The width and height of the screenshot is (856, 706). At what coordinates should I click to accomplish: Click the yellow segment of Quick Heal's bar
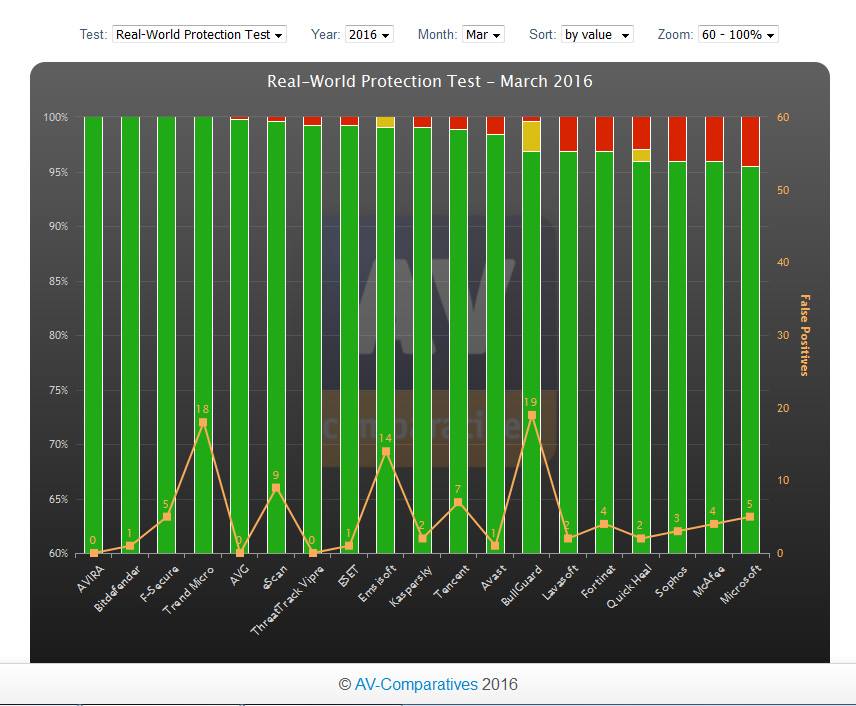(x=641, y=155)
